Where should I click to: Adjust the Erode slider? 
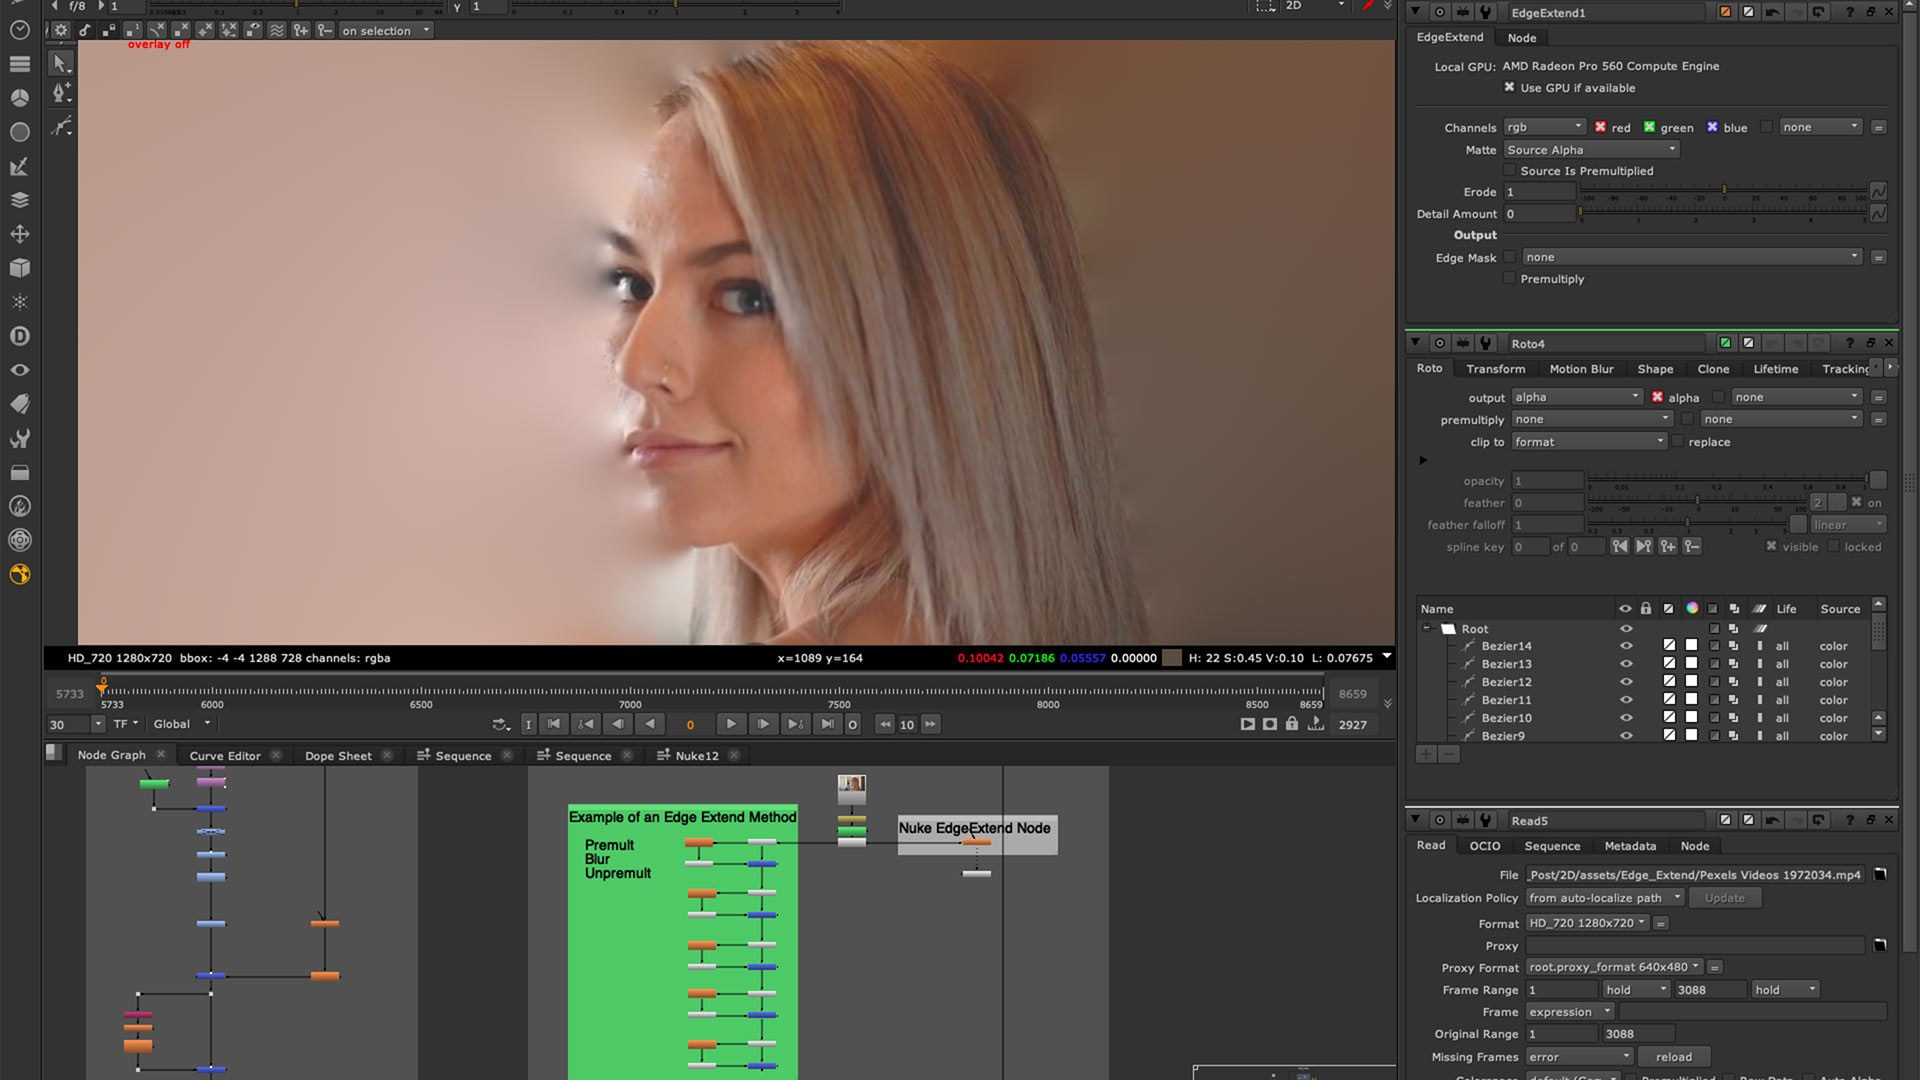point(1724,191)
